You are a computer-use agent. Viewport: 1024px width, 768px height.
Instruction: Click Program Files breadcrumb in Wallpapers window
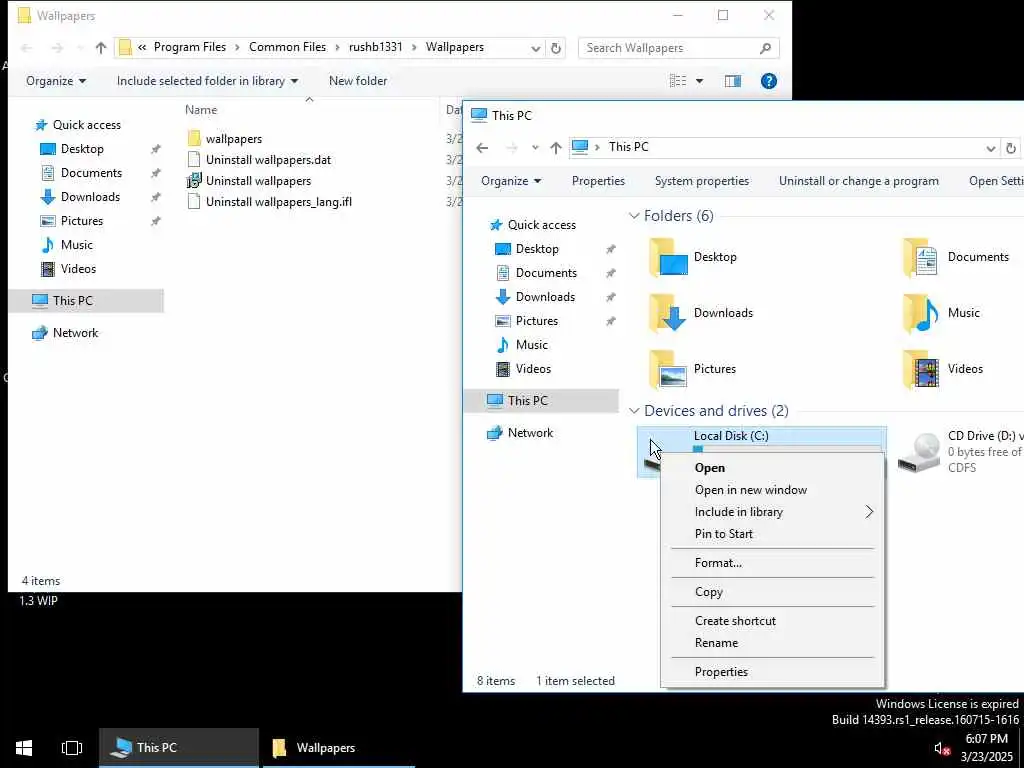click(189, 47)
